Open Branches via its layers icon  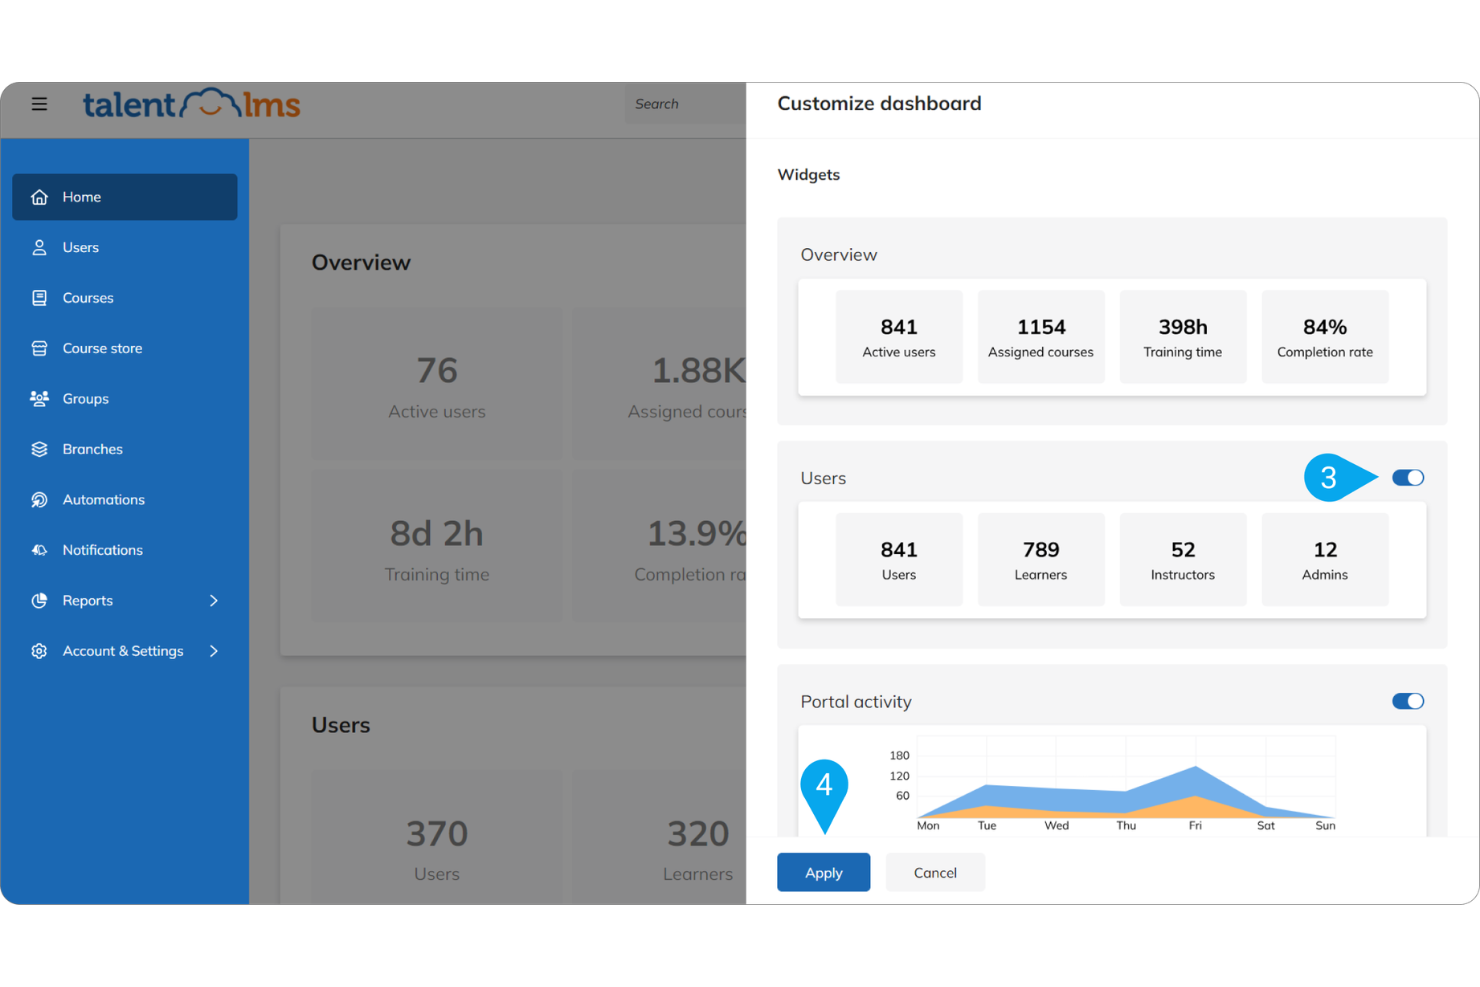click(x=39, y=449)
